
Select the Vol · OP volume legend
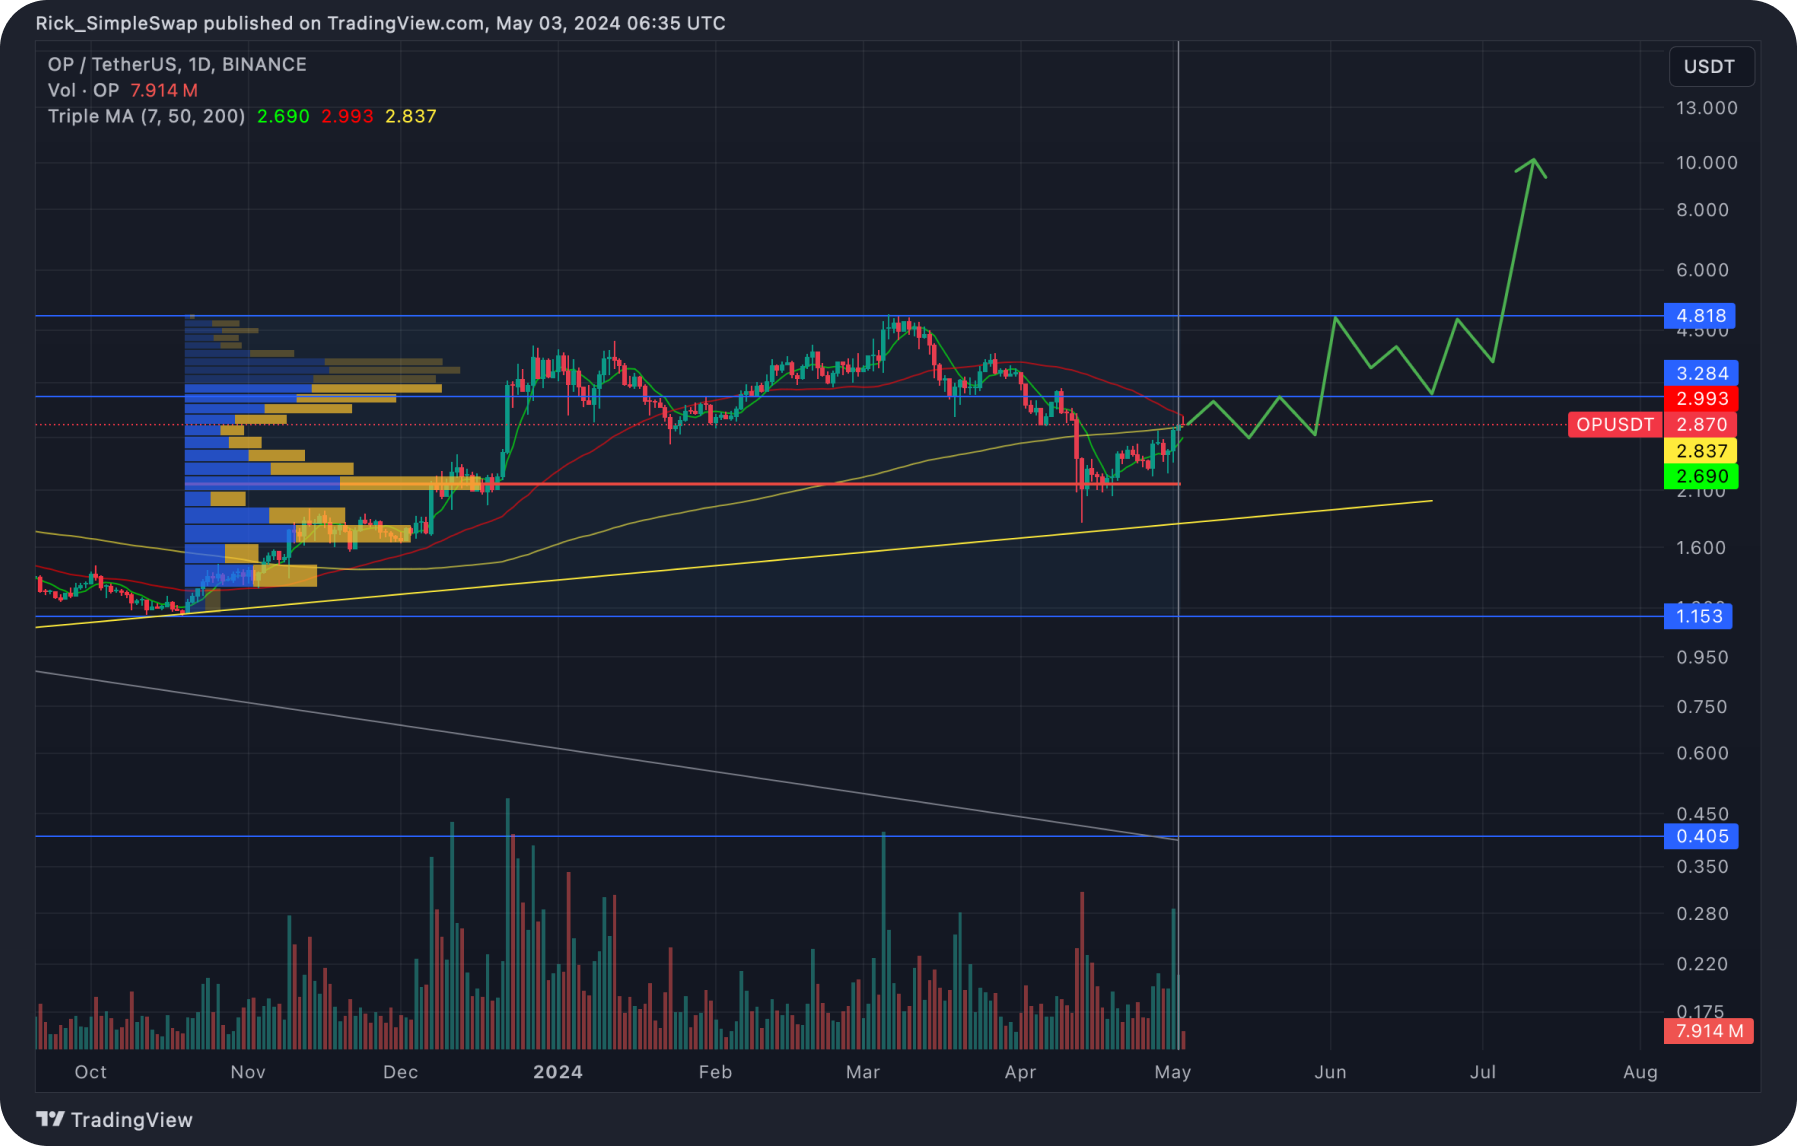tap(84, 90)
